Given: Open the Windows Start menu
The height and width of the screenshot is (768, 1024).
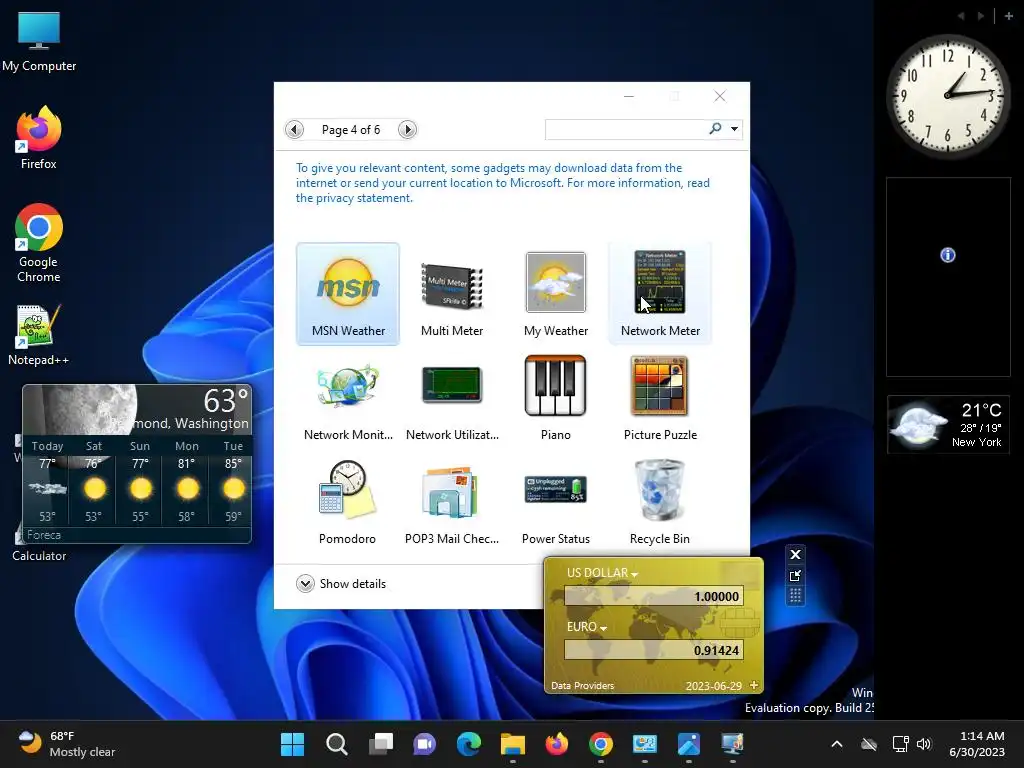Looking at the screenshot, I should pyautogui.click(x=292, y=744).
